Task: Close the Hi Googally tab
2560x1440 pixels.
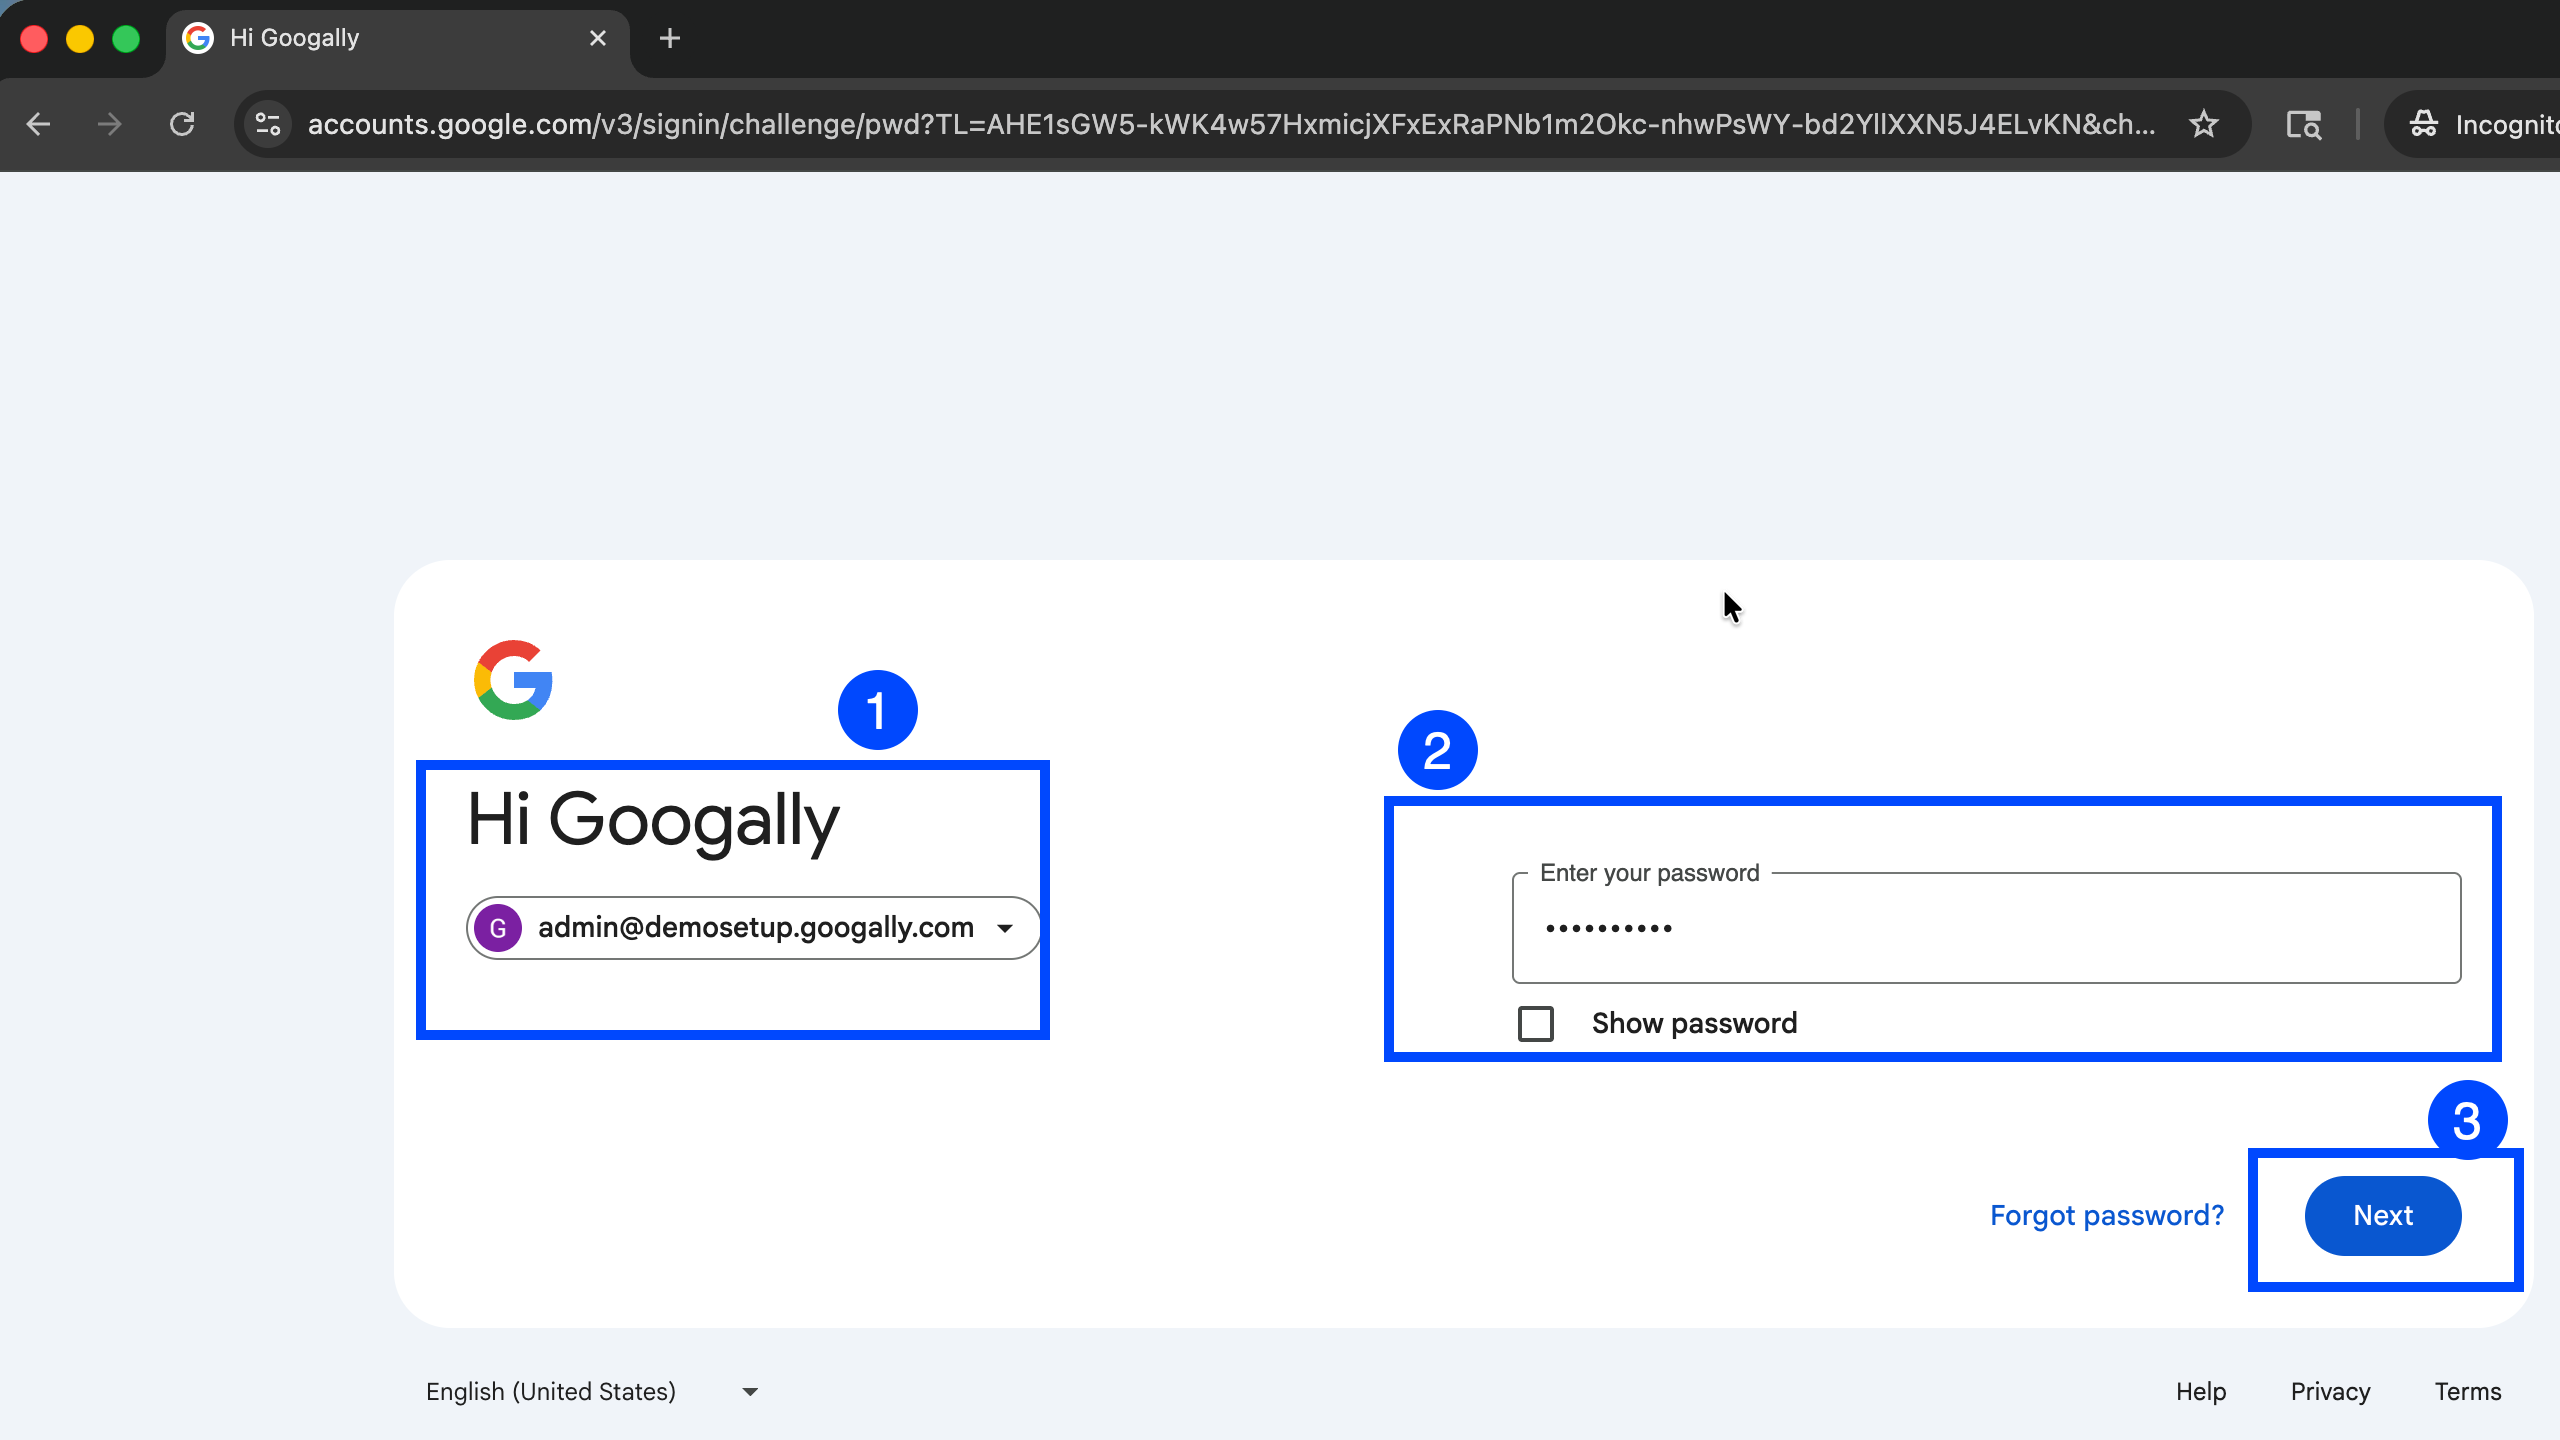Action: (598, 38)
